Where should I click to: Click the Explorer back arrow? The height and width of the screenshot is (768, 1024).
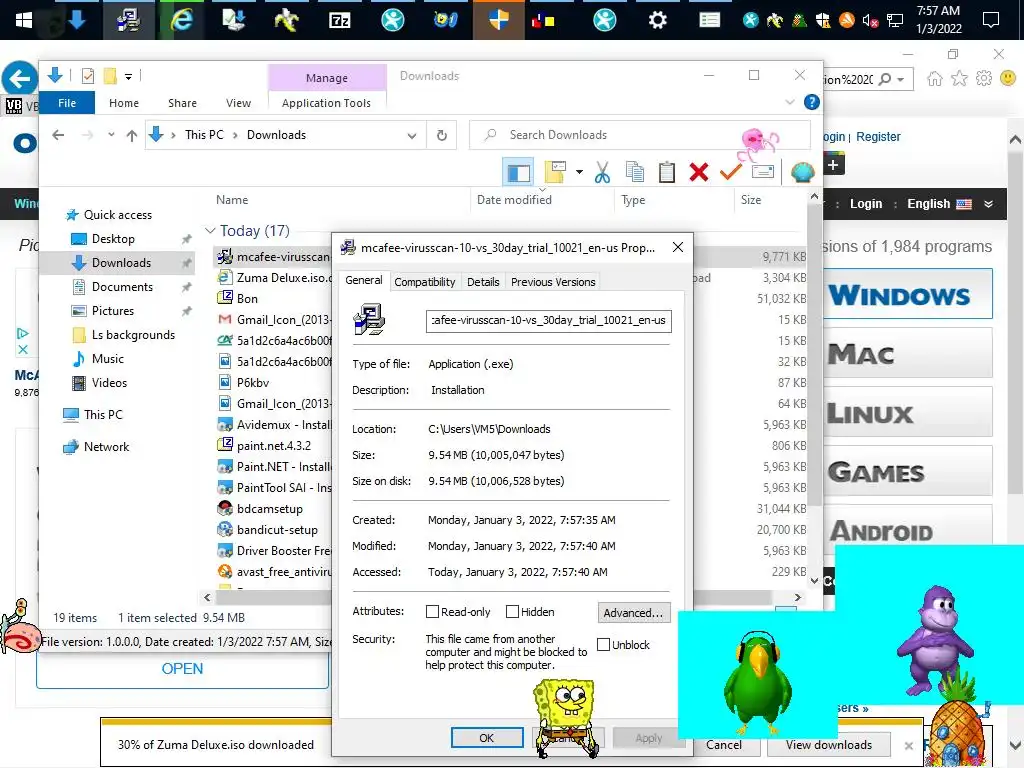click(x=58, y=135)
